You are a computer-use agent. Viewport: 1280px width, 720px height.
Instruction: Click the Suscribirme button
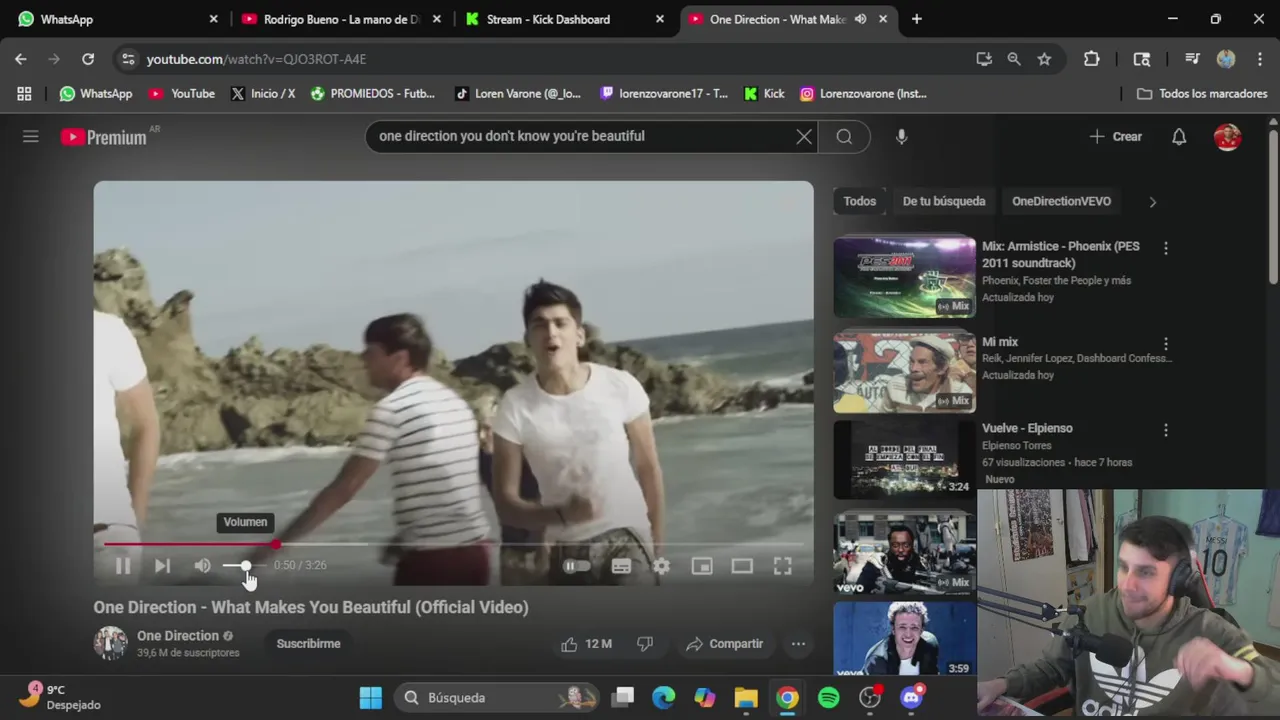[x=308, y=644]
